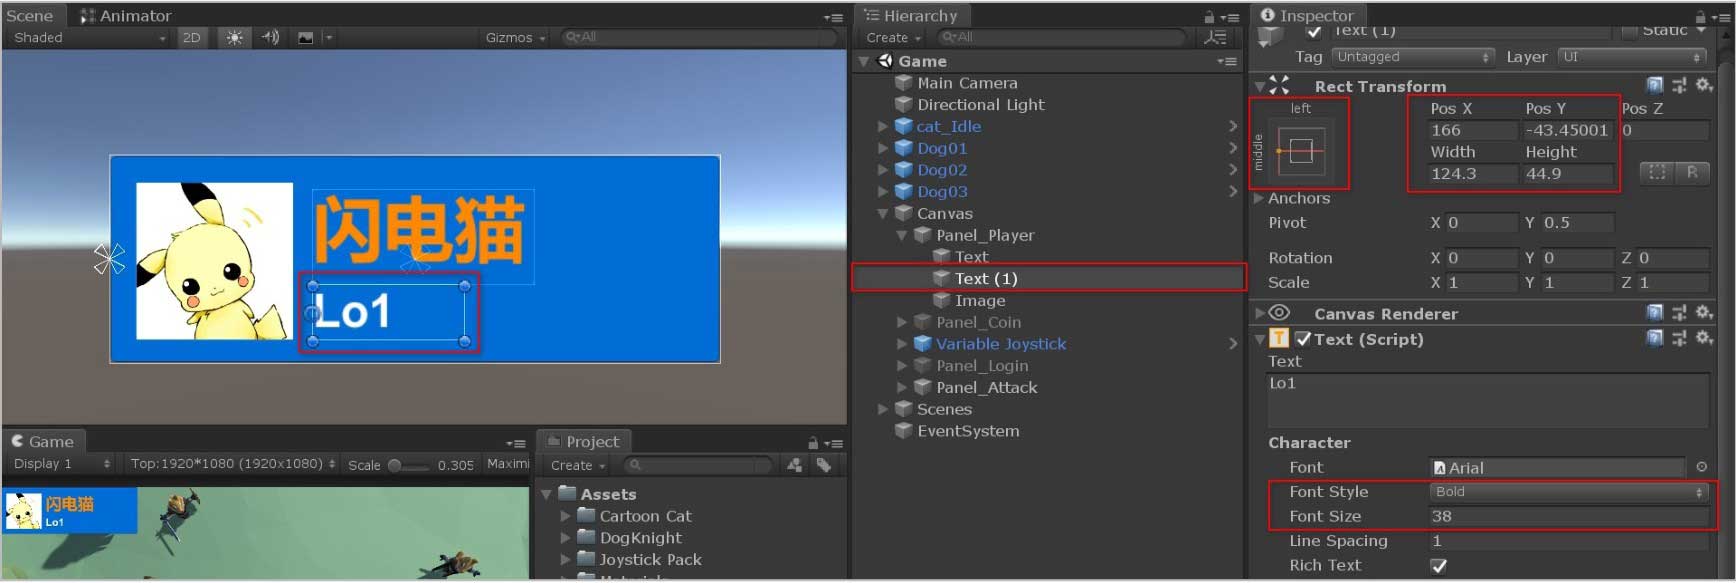This screenshot has height=583, width=1736.
Task: Open Text (Script) help book icon
Action: (x=1655, y=338)
